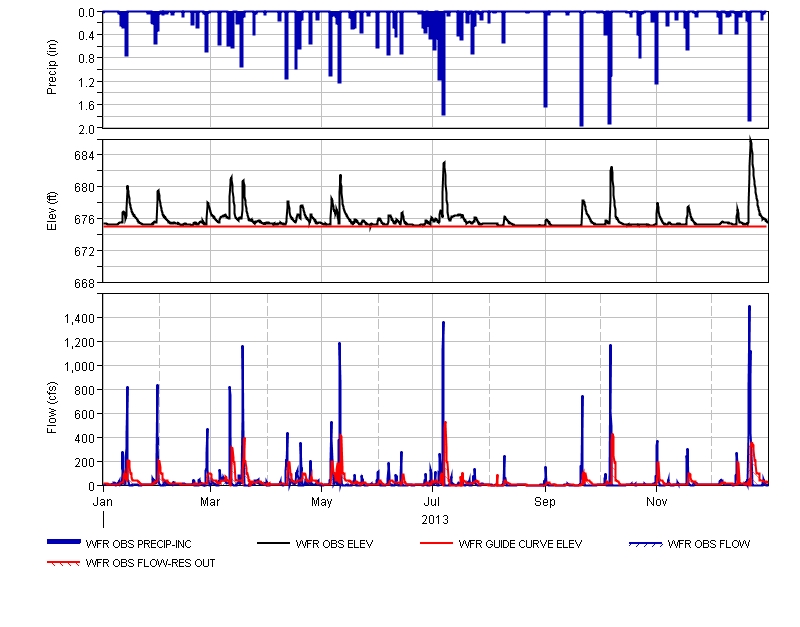Image resolution: width=800 pixels, height=627 pixels.
Task: Click the Elev (ft) axis title
Action: [x=52, y=211]
